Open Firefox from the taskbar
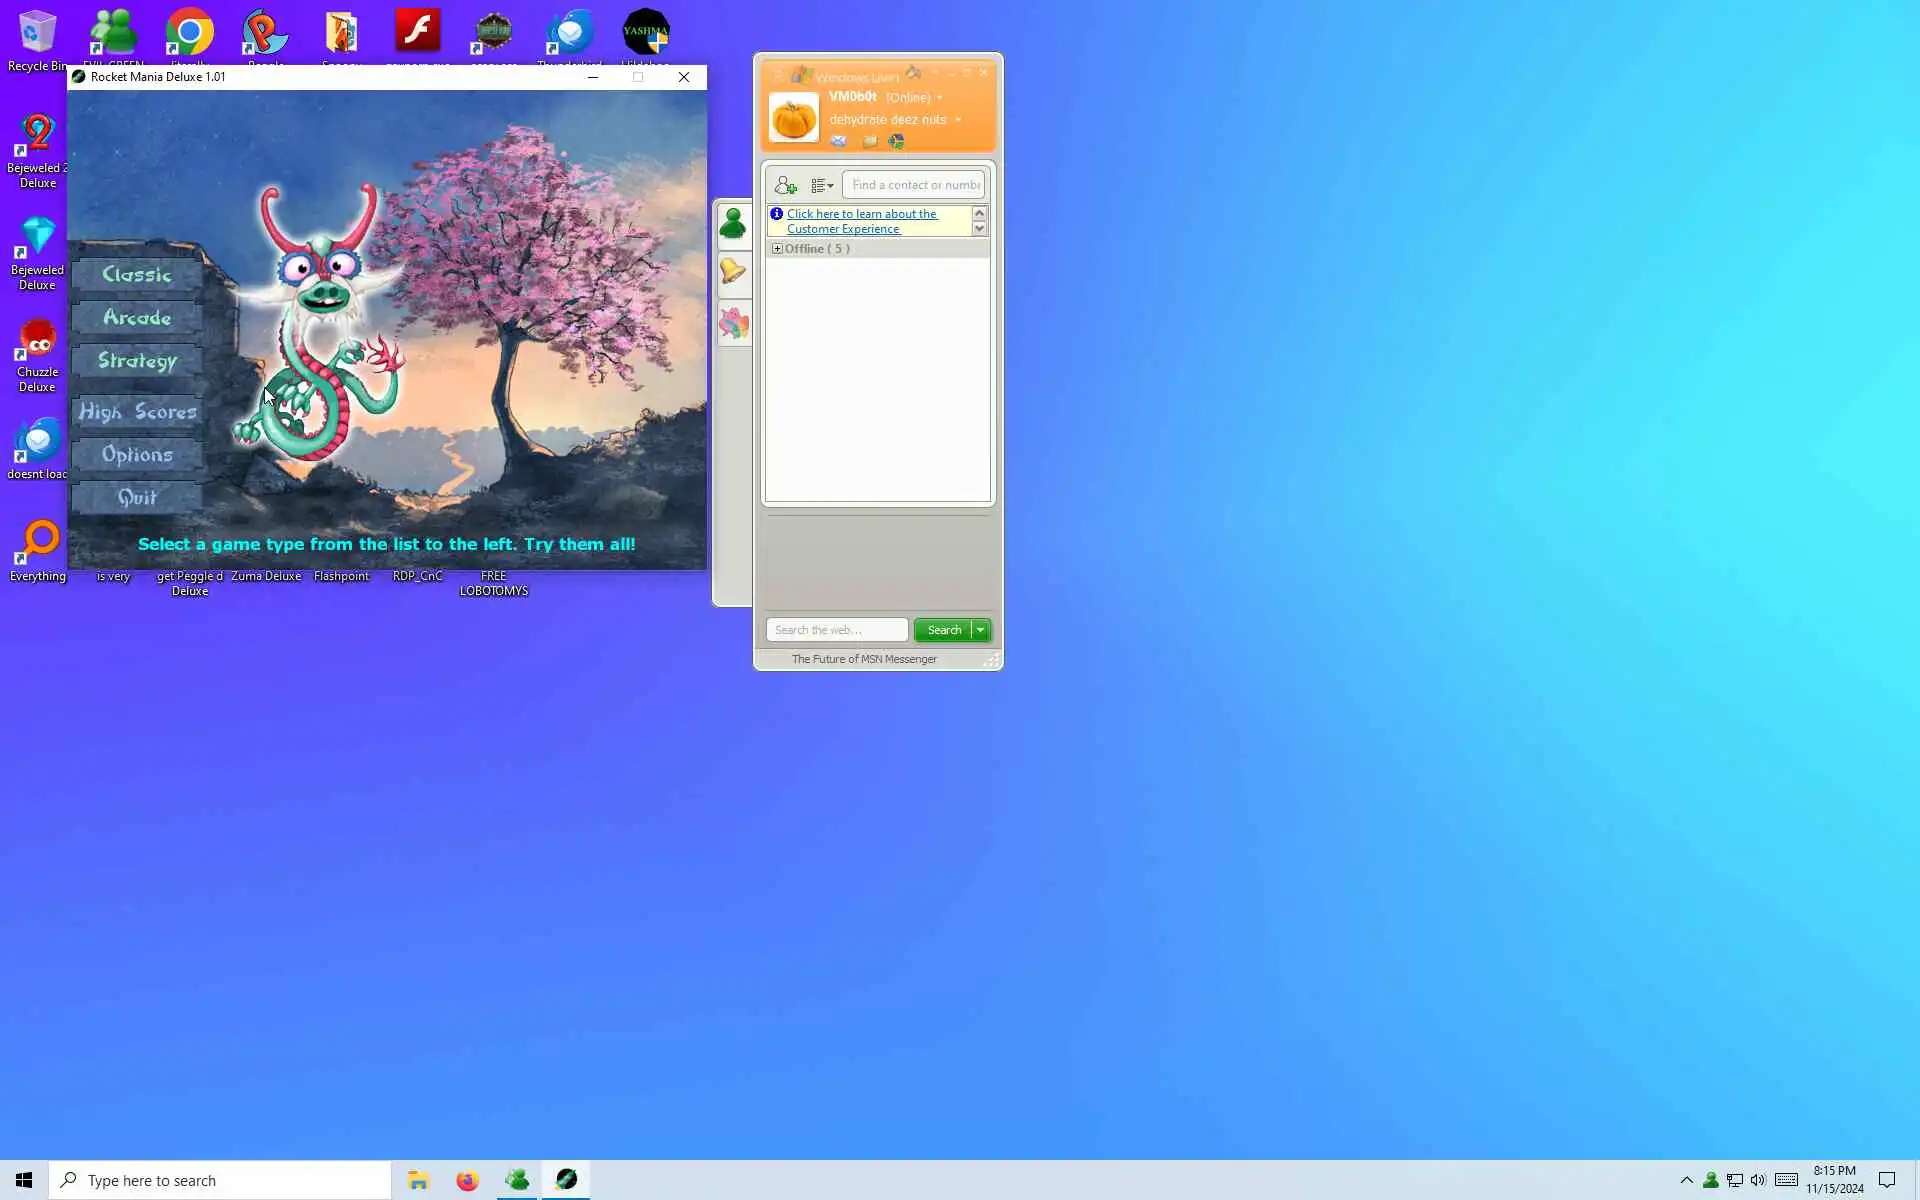This screenshot has height=1200, width=1920. coord(467,1180)
